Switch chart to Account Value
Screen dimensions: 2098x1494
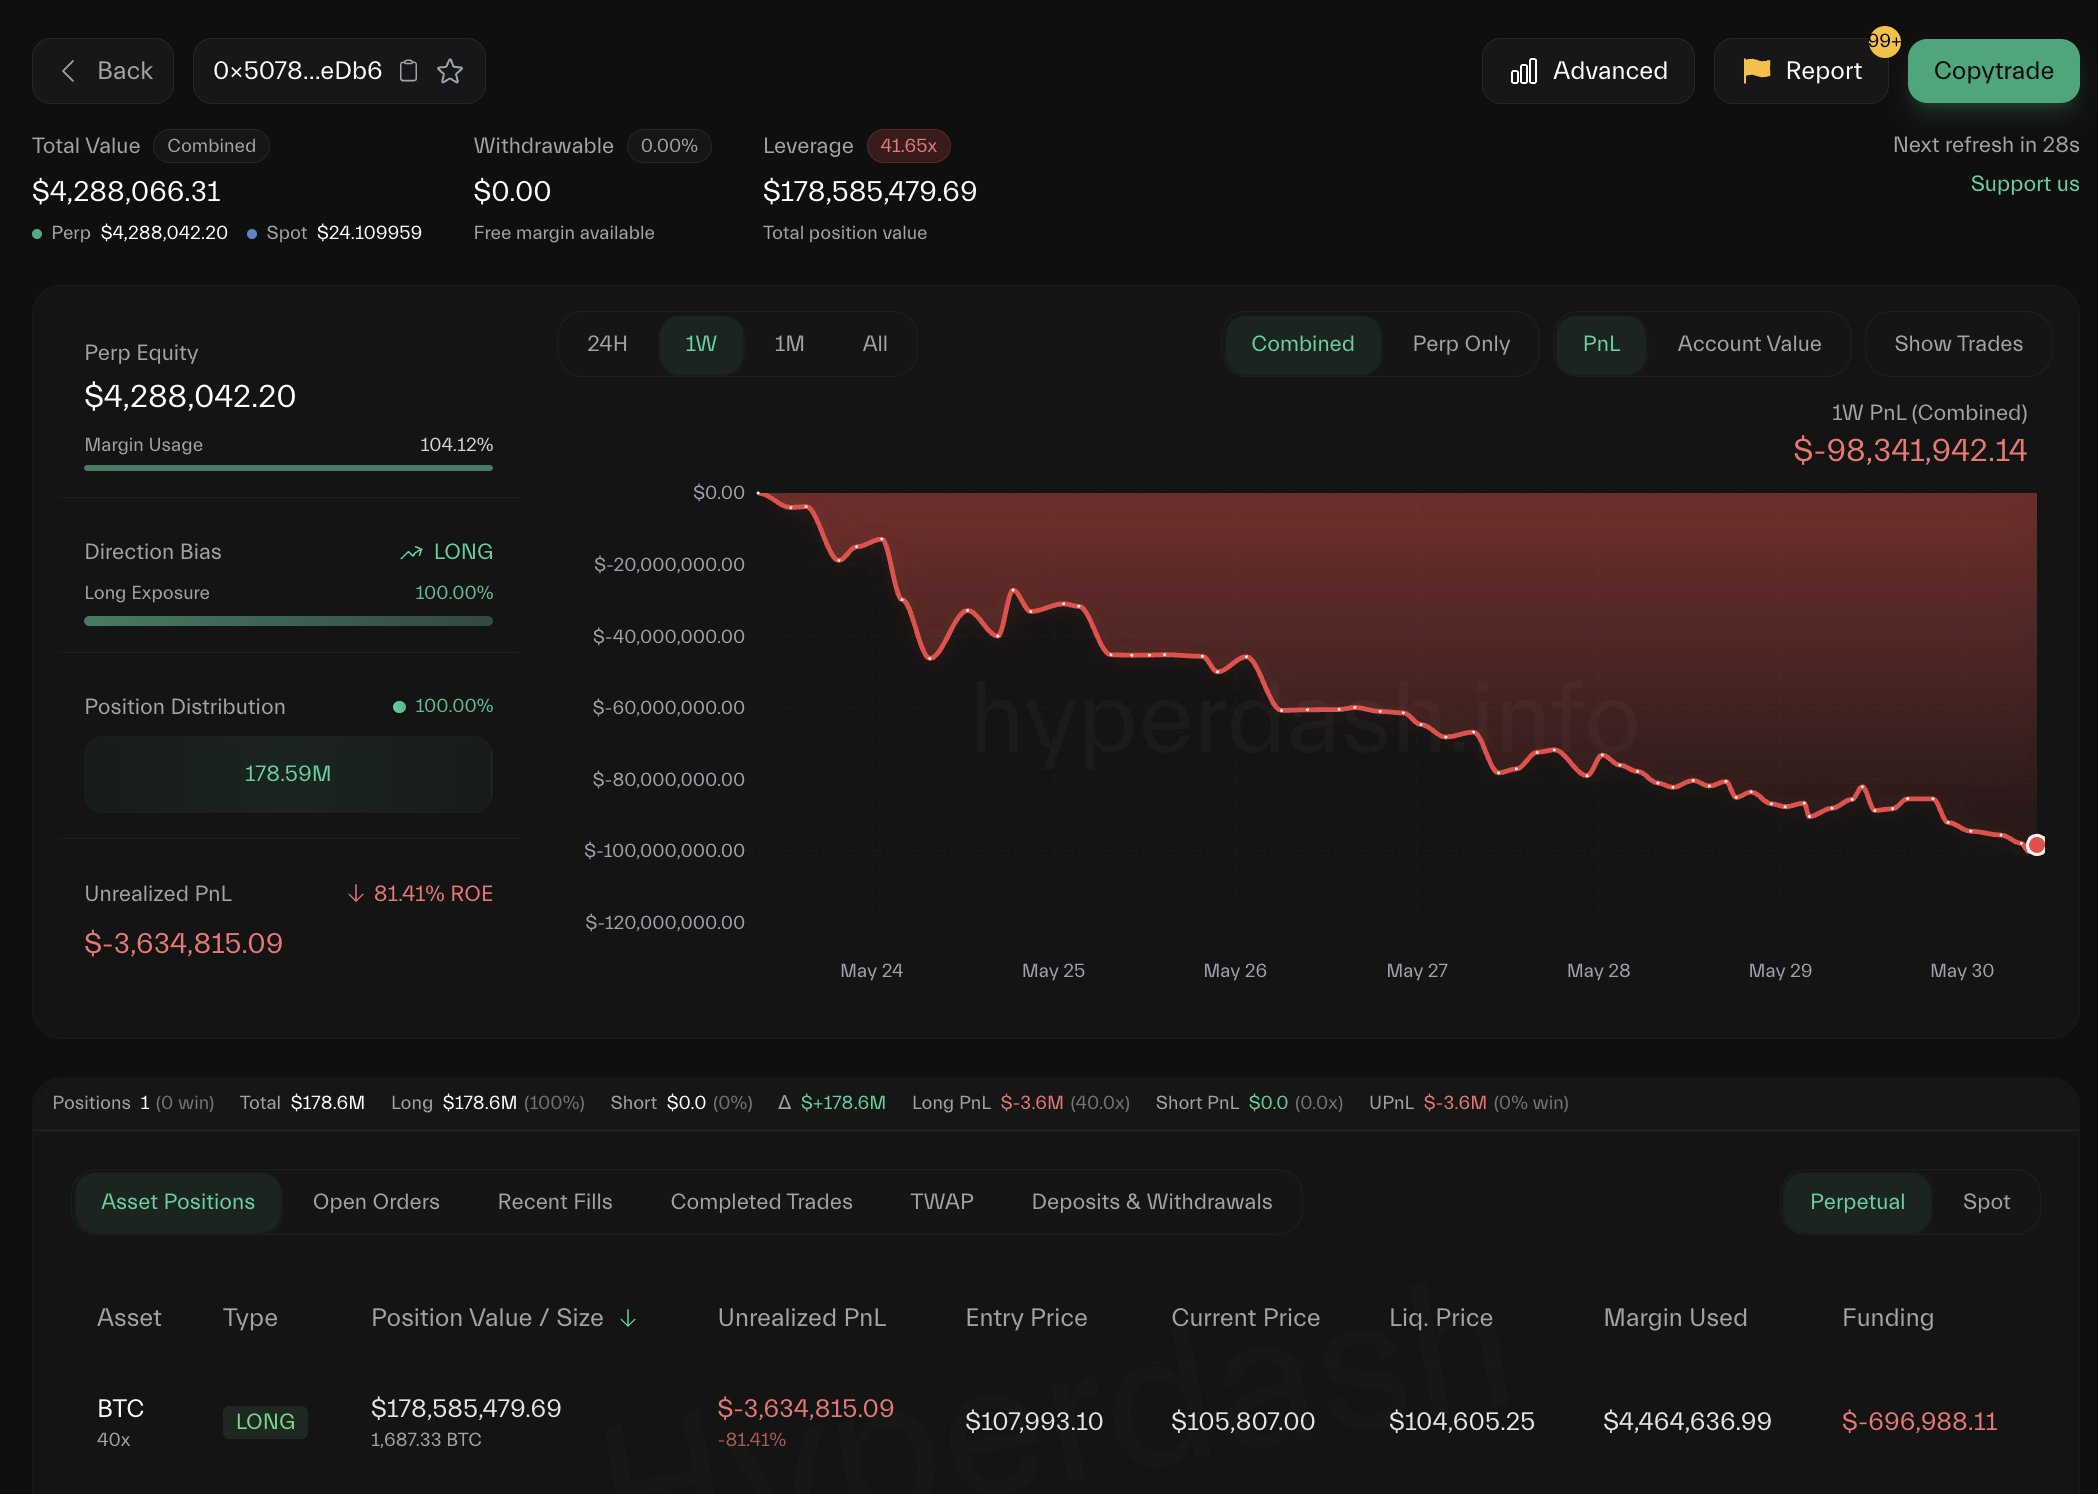point(1748,344)
